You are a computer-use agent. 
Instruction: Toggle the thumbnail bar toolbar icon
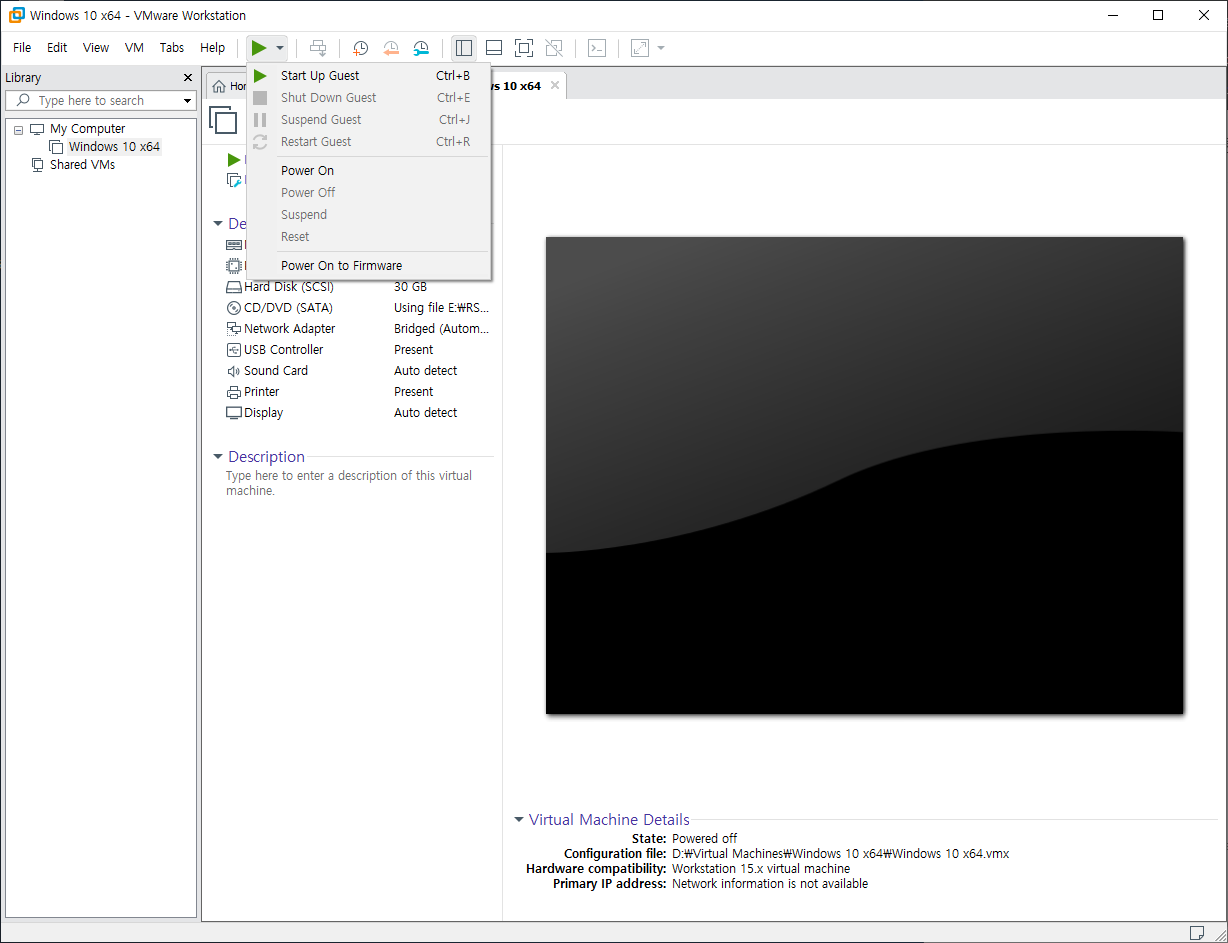pyautogui.click(x=494, y=48)
